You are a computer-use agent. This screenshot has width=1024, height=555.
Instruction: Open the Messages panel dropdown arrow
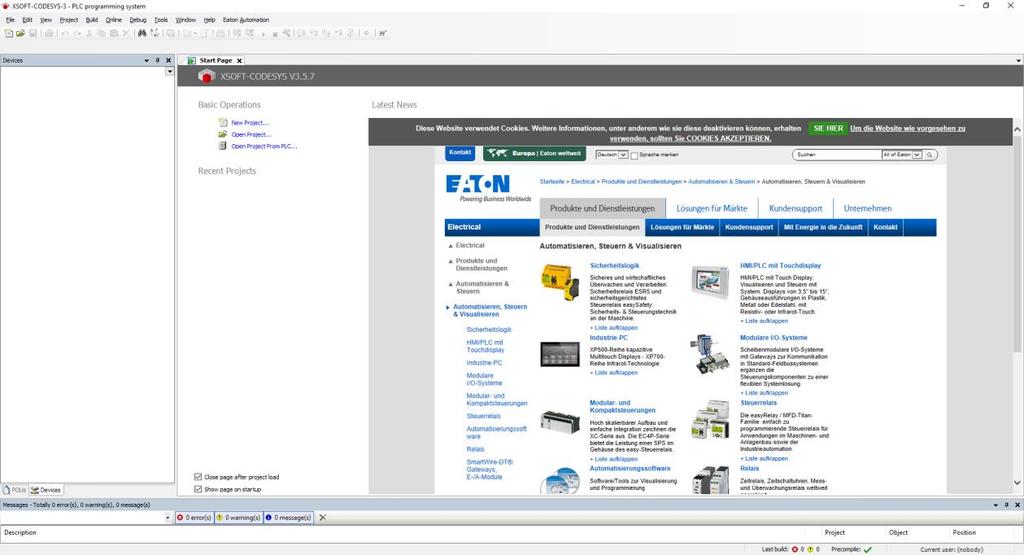(995, 505)
